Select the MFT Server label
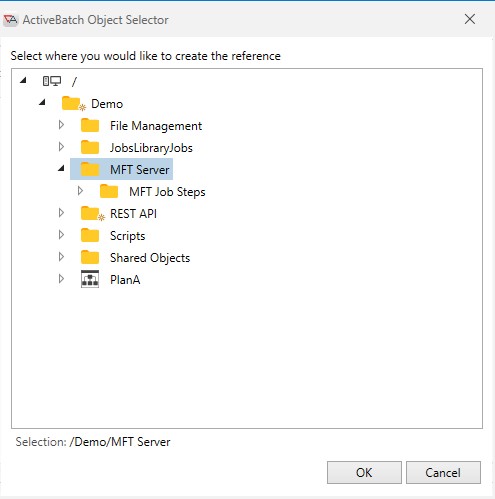The height and width of the screenshot is (499, 495). 140,170
